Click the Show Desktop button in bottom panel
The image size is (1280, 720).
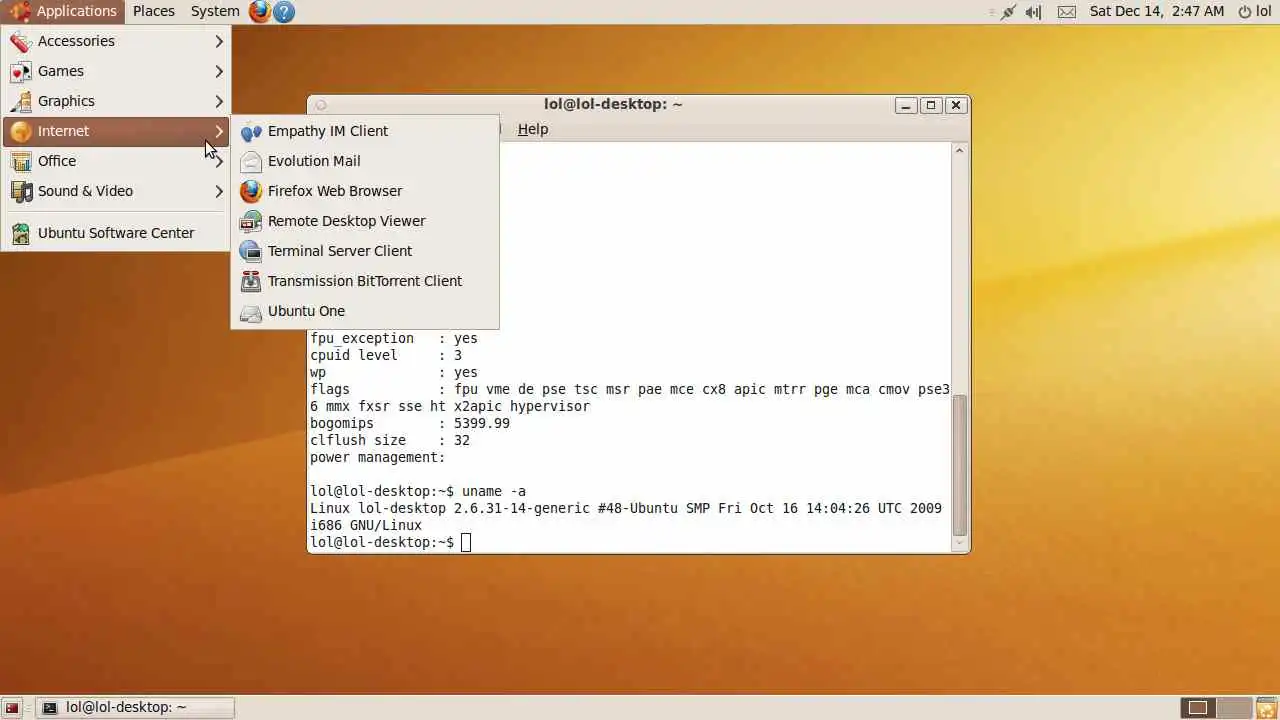point(12,708)
